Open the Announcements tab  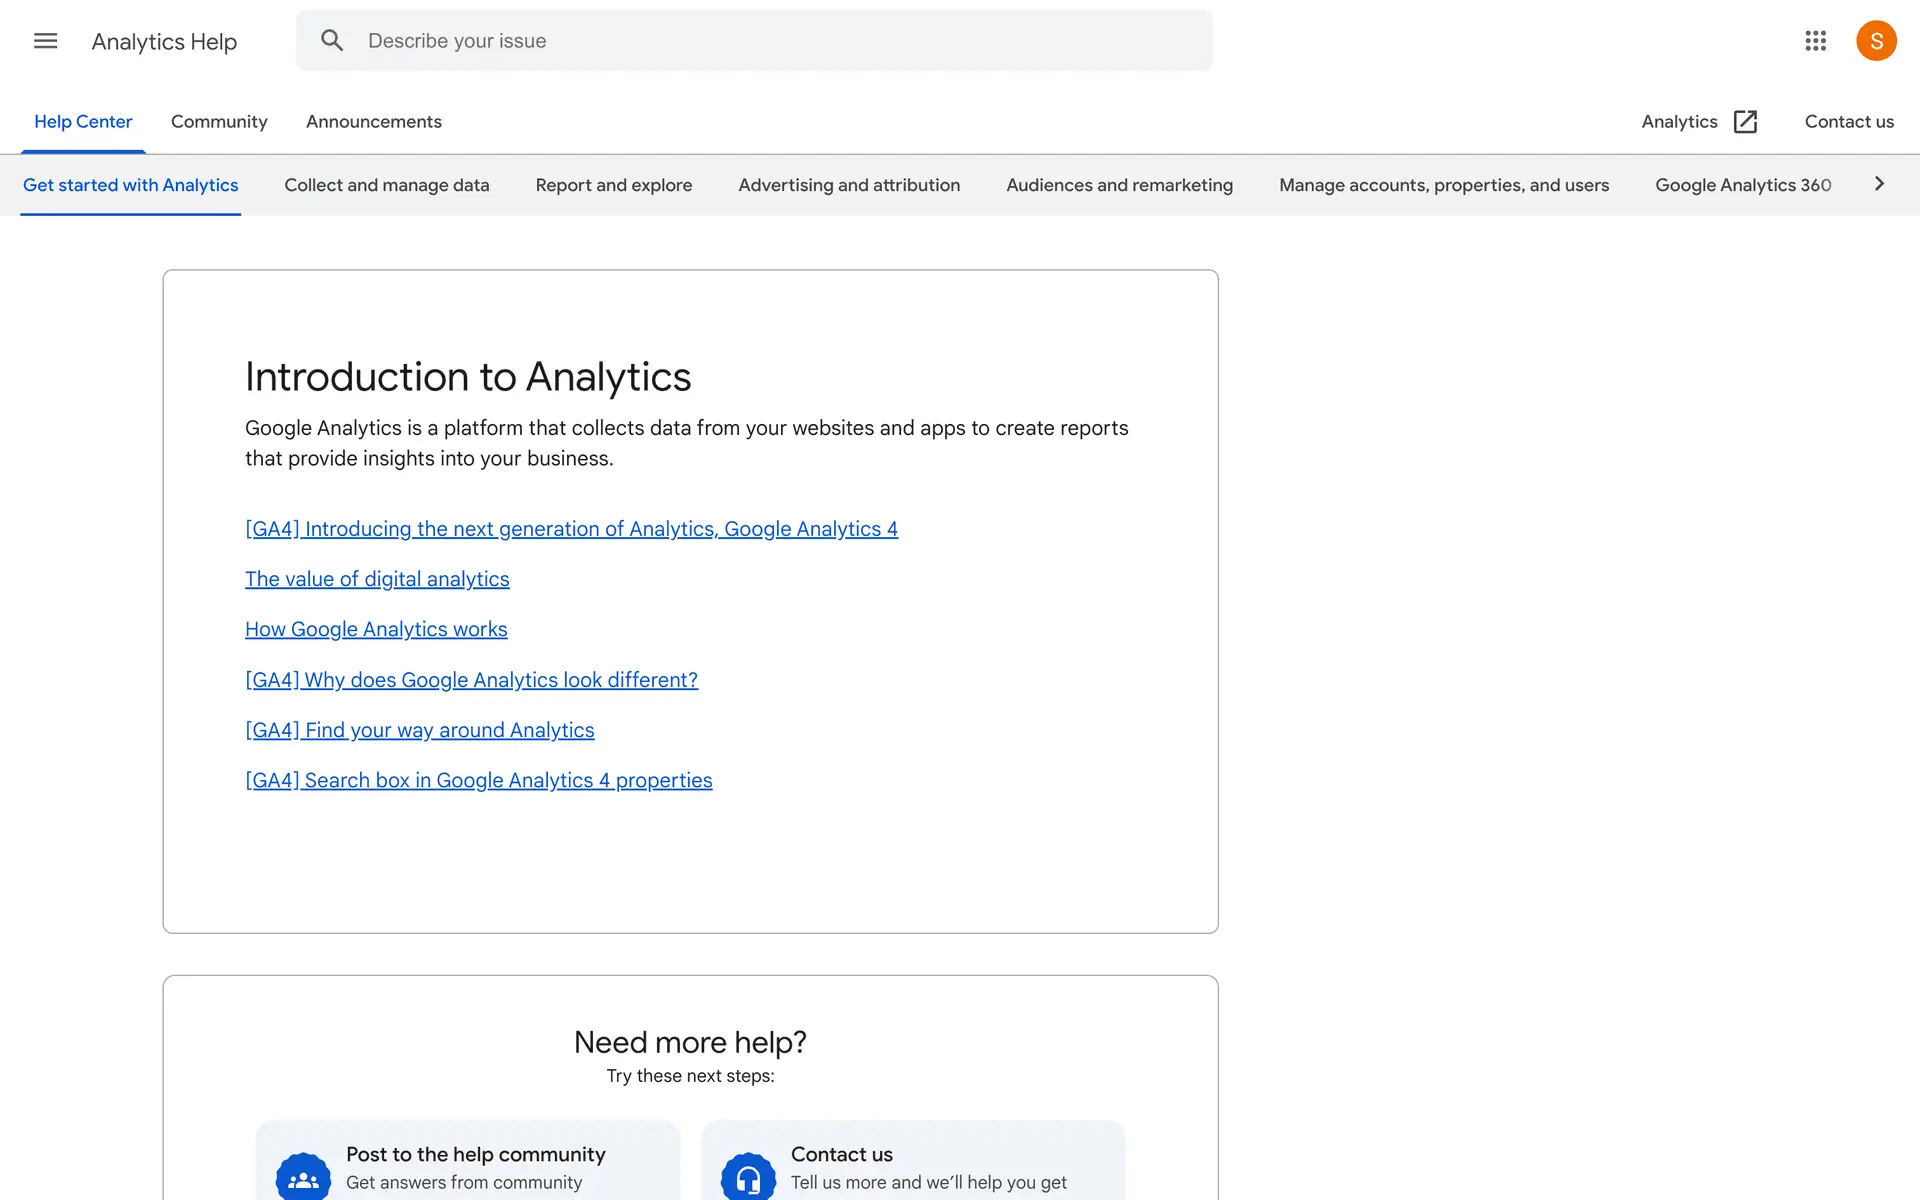click(373, 122)
